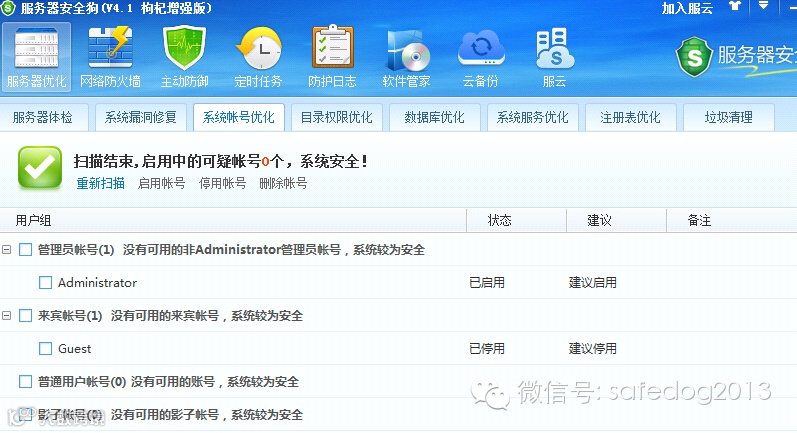The image size is (797, 433).
Task: Collapse the 管理员帐号 group
Action: 6,250
